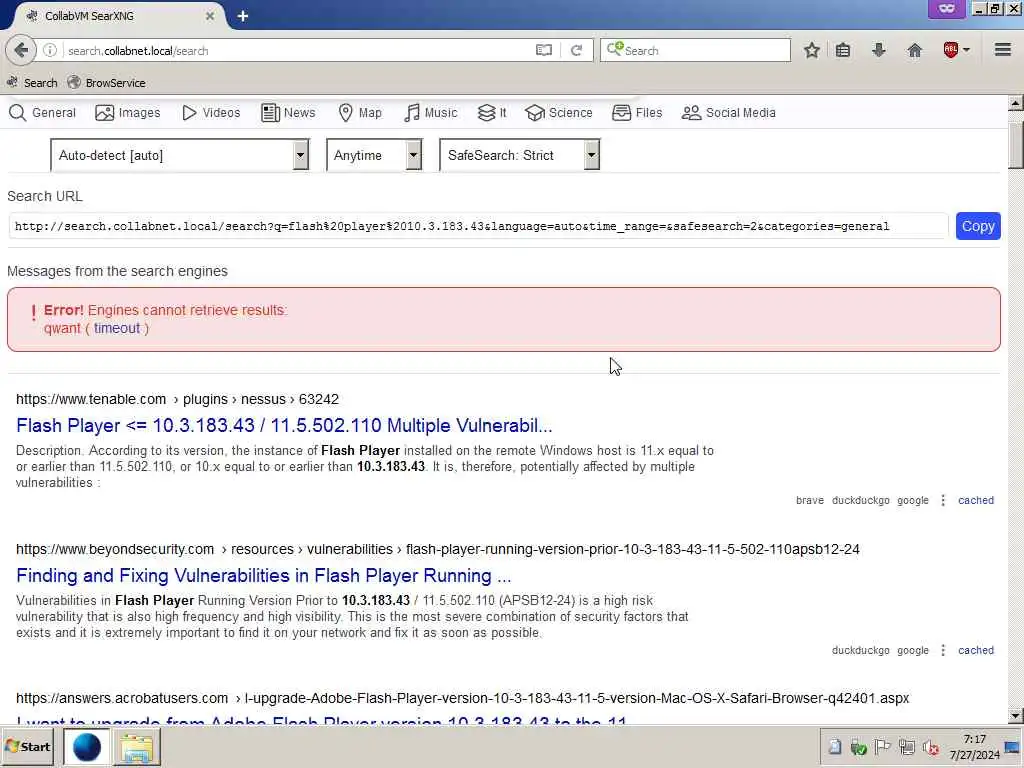Click the search engine magnifier icon
1024x768 pixels.
click(x=615, y=50)
